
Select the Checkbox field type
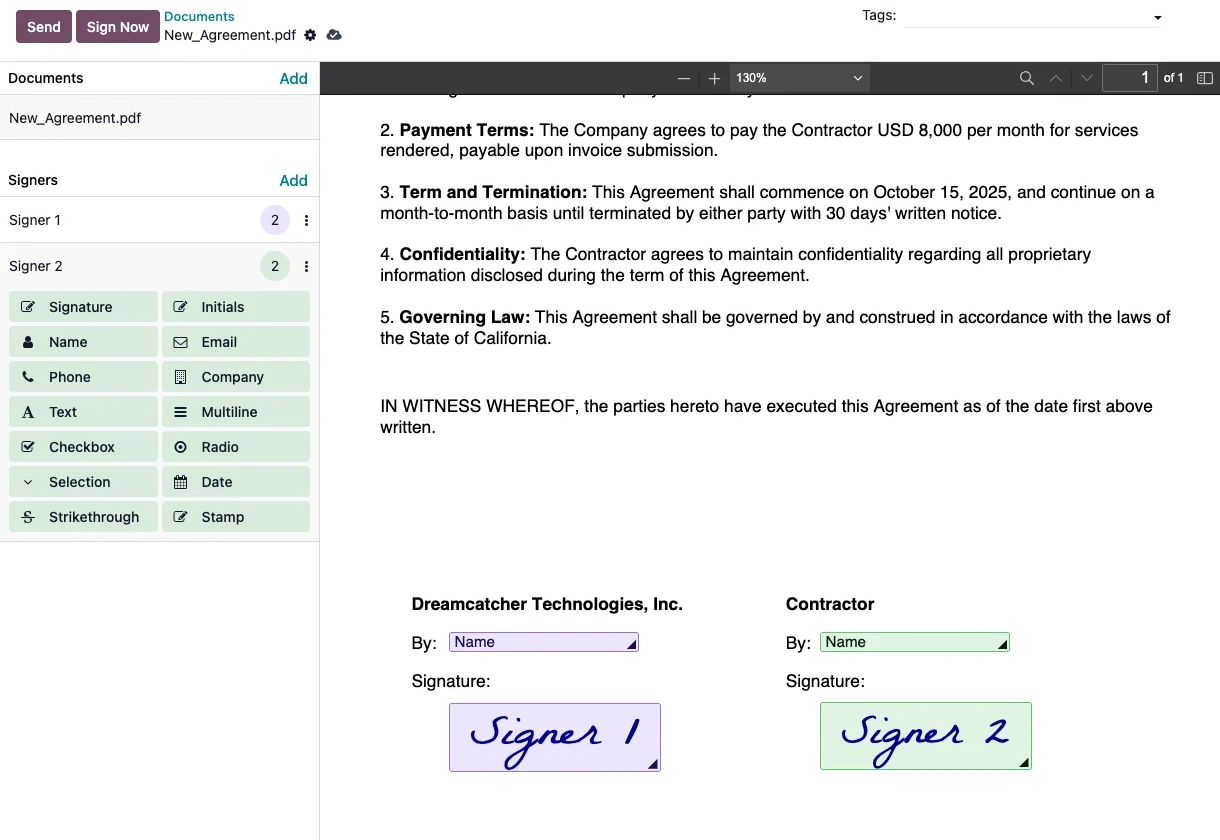click(x=83, y=447)
